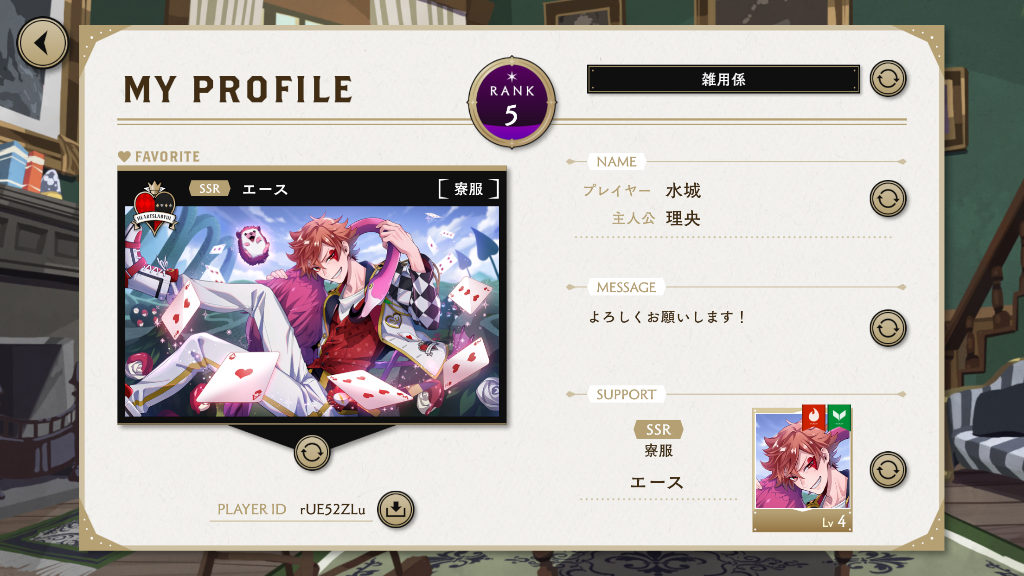Click the message よろしくお願いします！
1024x576 pixels.
coord(667,317)
